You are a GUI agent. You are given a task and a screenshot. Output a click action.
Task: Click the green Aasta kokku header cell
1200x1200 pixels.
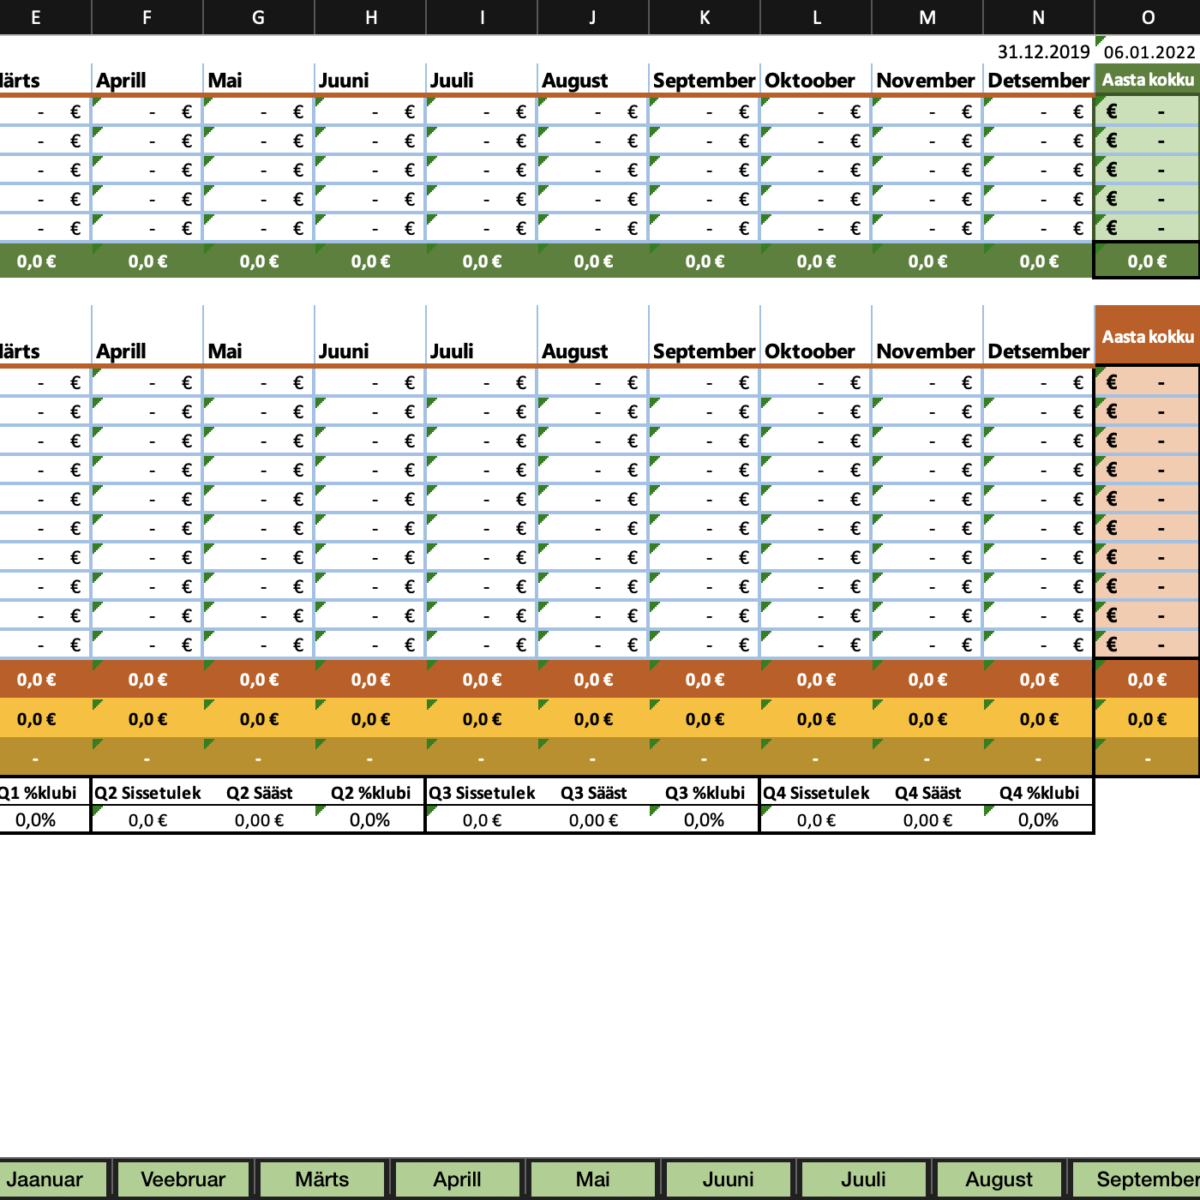1148,80
